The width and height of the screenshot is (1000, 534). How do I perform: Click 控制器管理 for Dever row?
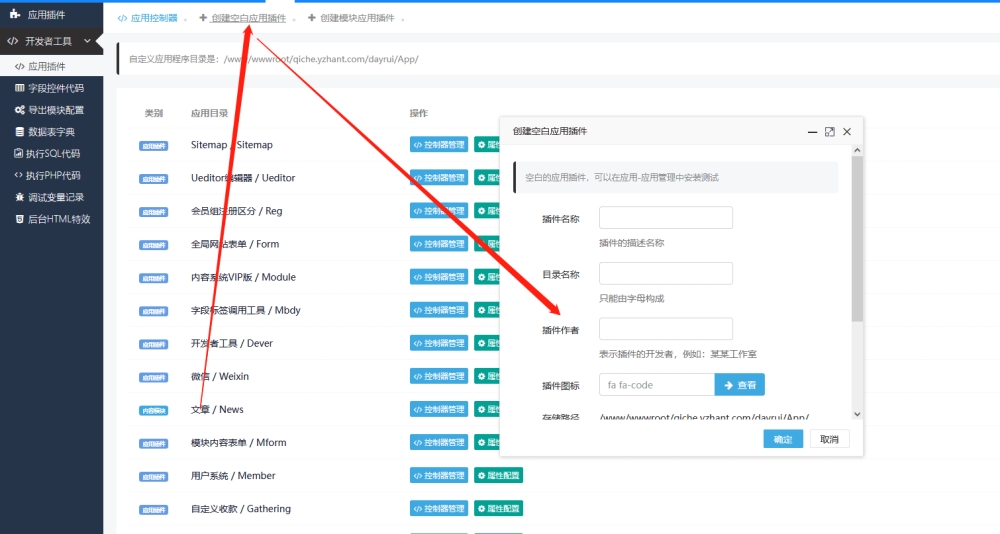click(x=439, y=343)
